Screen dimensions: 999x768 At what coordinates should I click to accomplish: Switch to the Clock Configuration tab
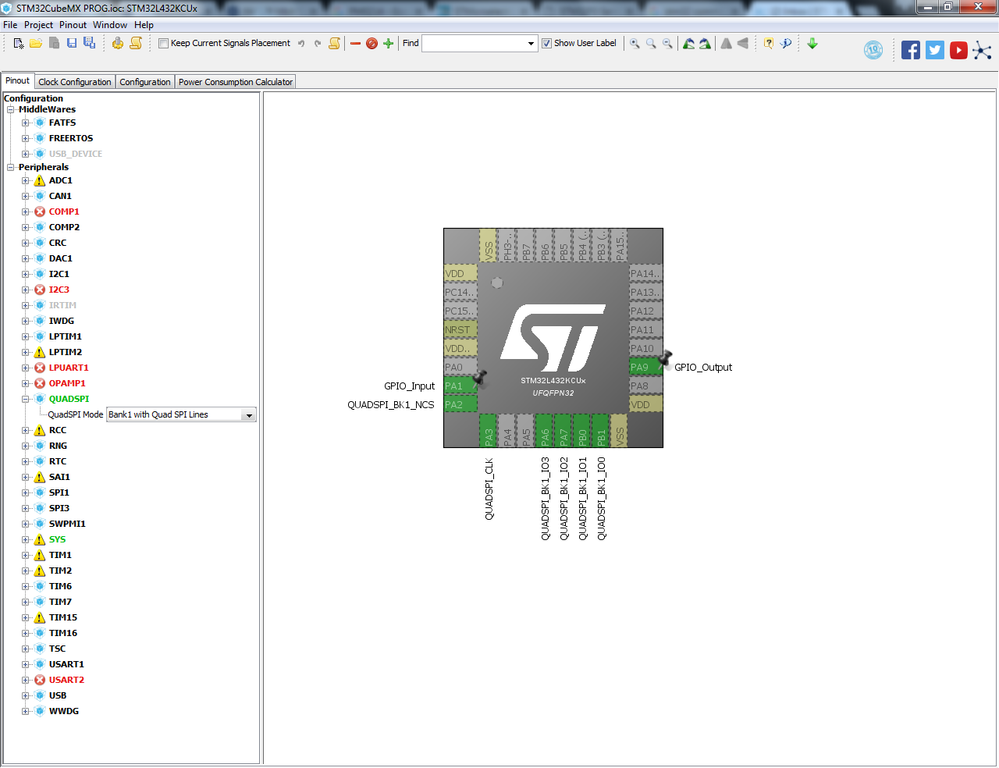point(75,82)
